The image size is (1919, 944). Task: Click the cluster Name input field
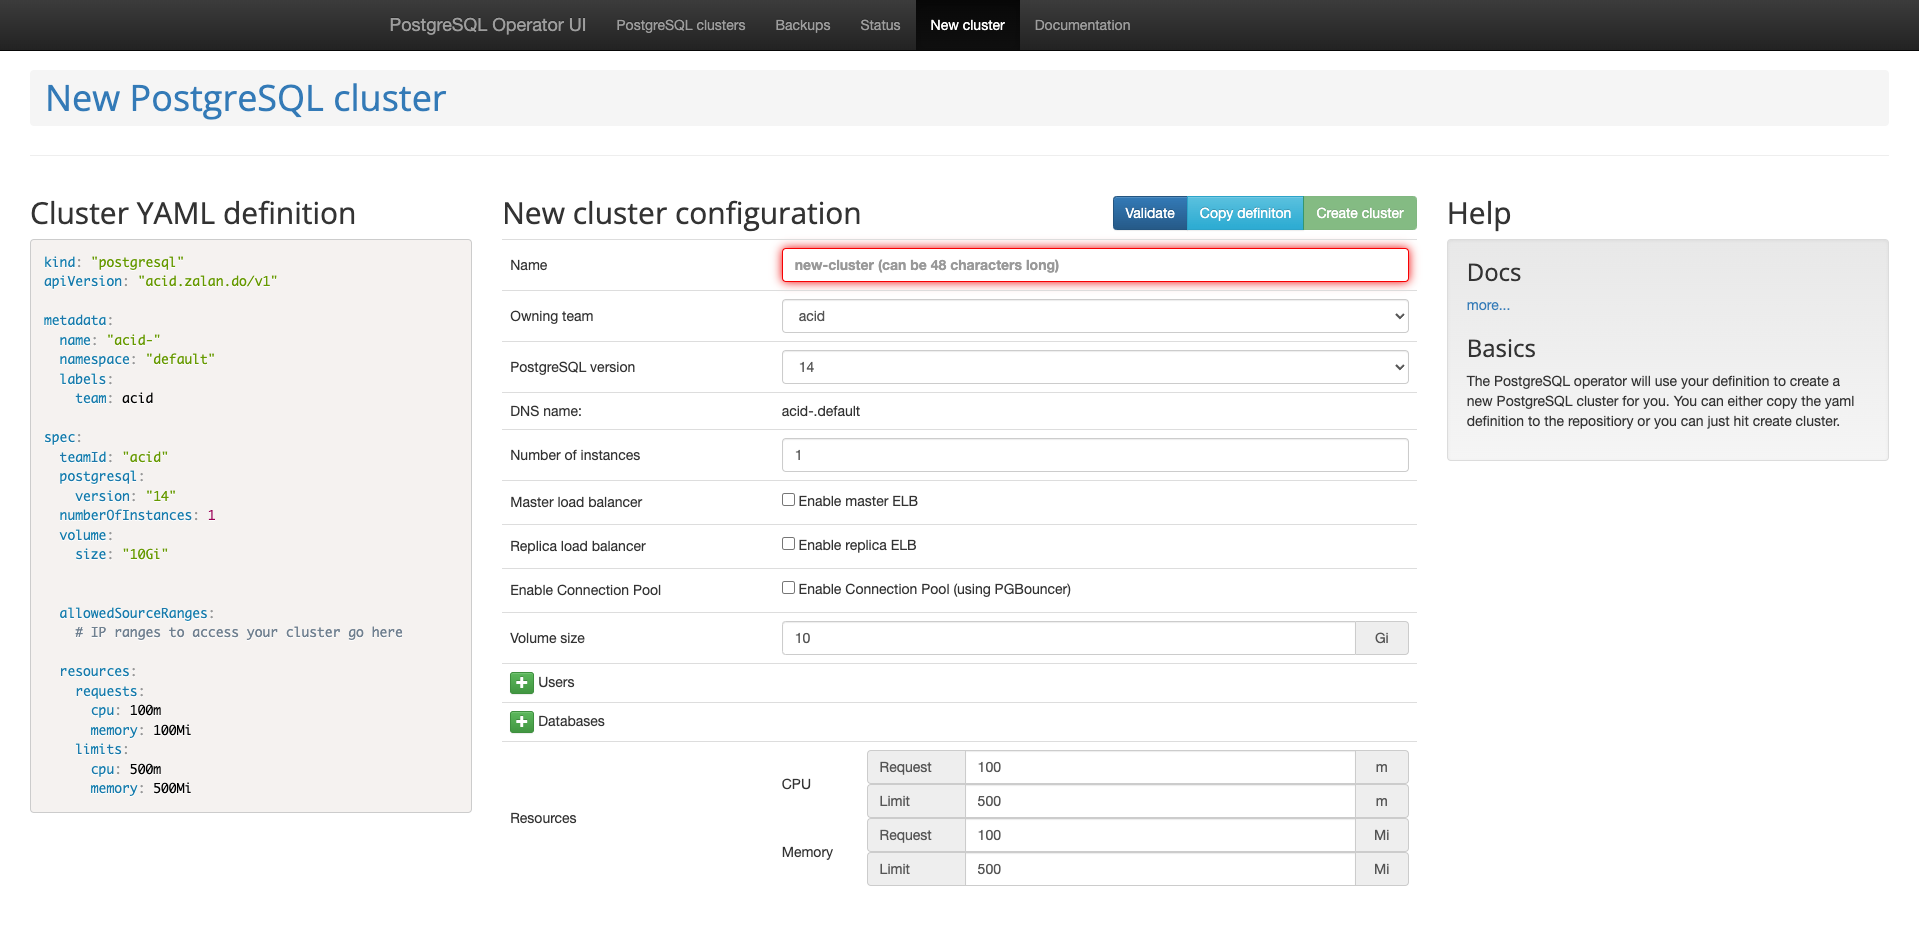click(x=1094, y=265)
